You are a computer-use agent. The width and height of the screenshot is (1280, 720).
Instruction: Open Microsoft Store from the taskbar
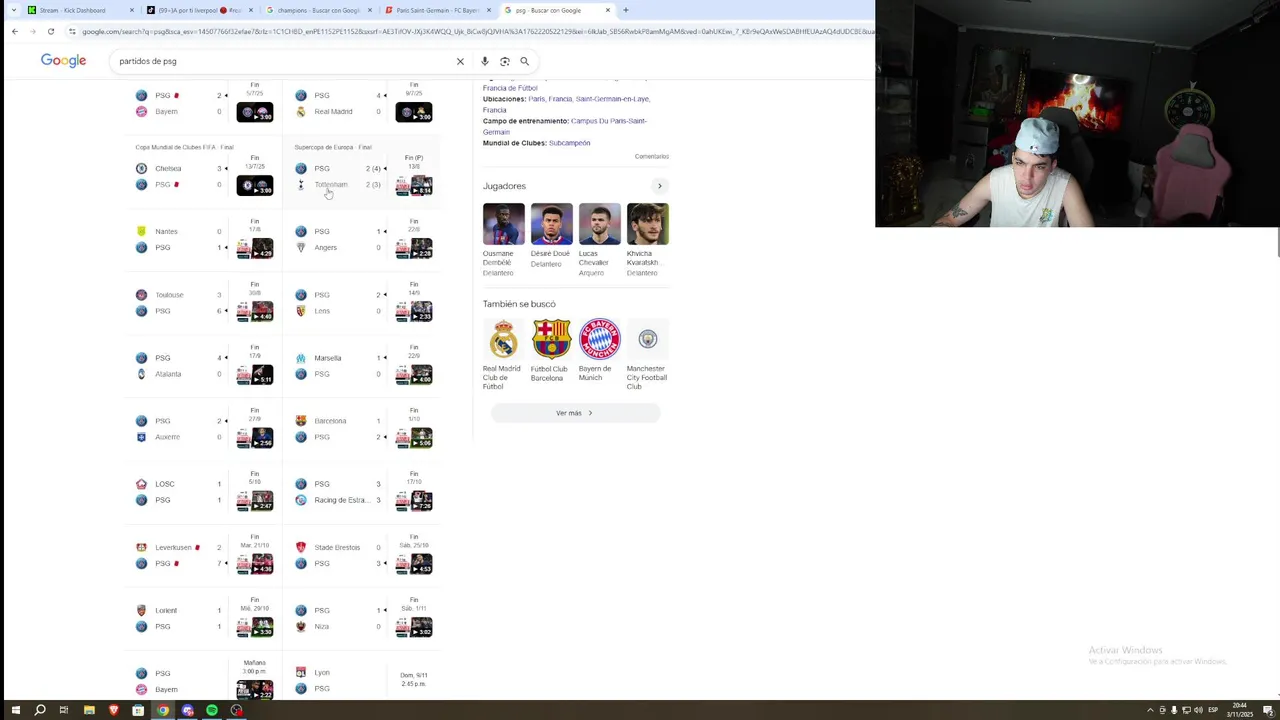(x=138, y=710)
